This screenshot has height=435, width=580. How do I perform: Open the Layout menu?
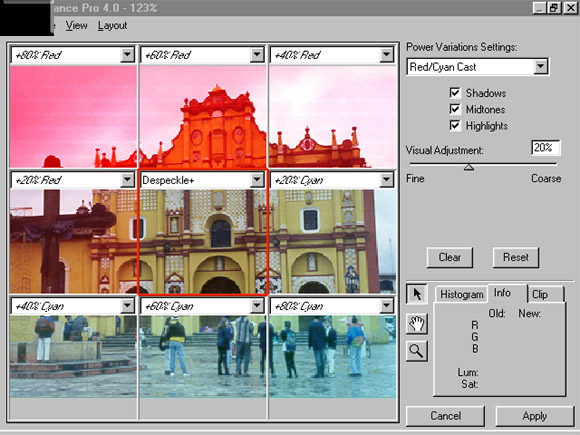coord(112,26)
